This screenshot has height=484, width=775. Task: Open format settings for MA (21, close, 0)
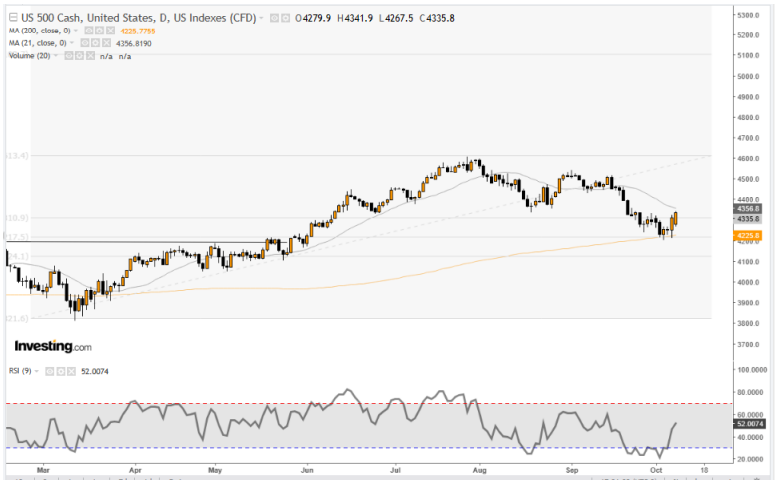93,43
